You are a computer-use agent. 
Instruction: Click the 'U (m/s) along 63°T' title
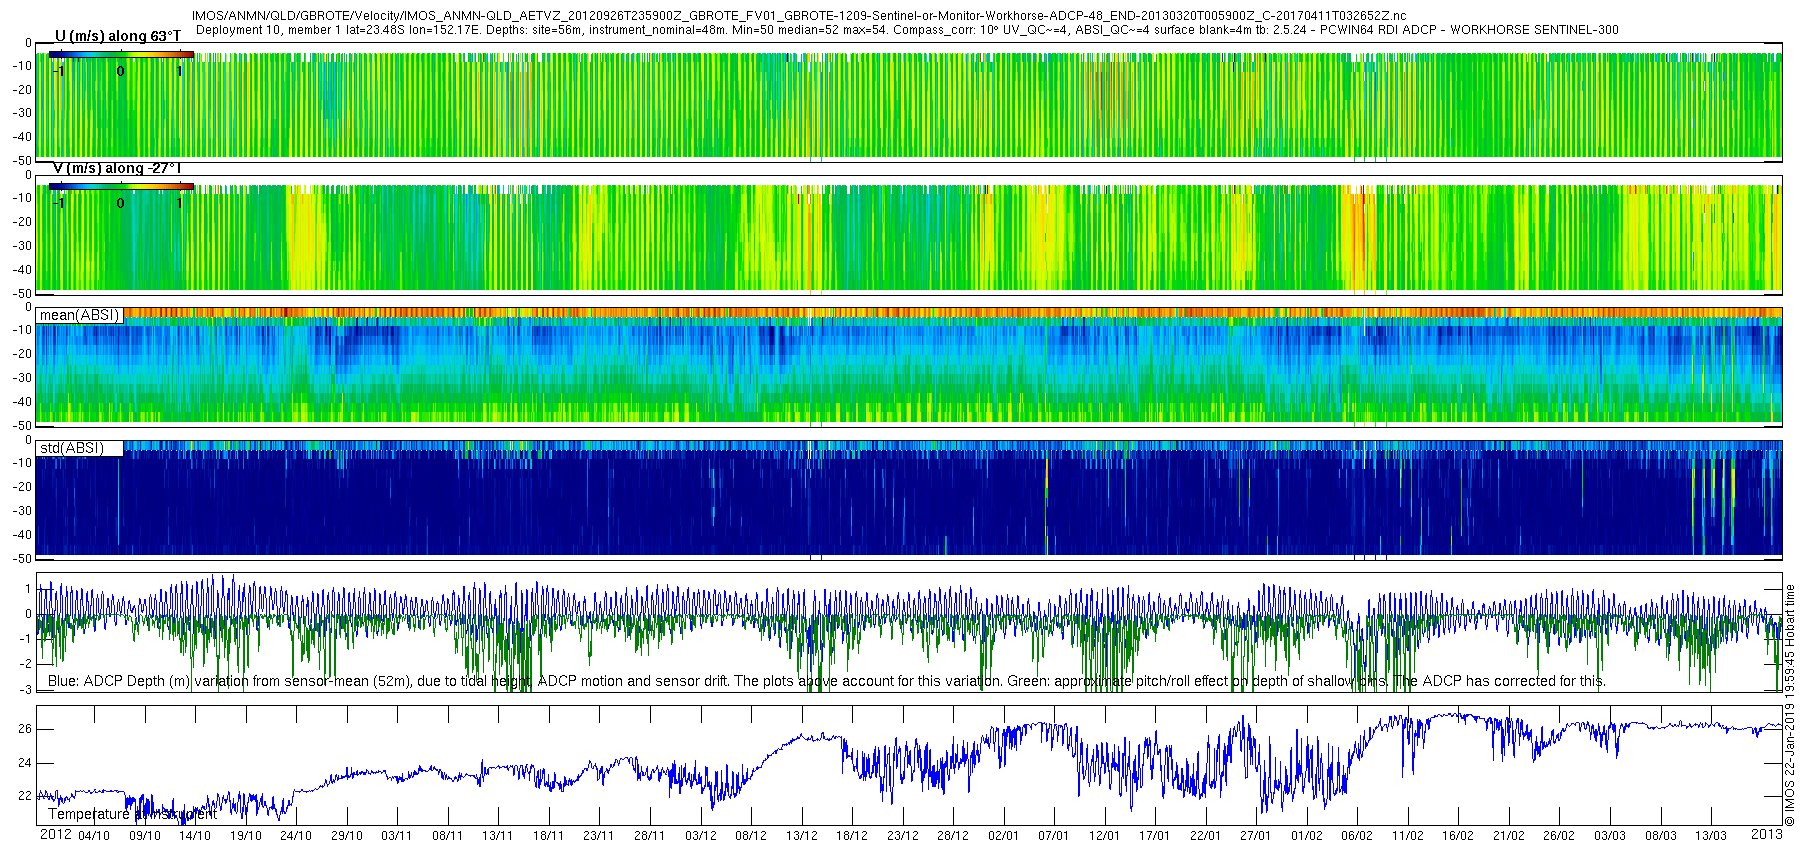[x=118, y=36]
